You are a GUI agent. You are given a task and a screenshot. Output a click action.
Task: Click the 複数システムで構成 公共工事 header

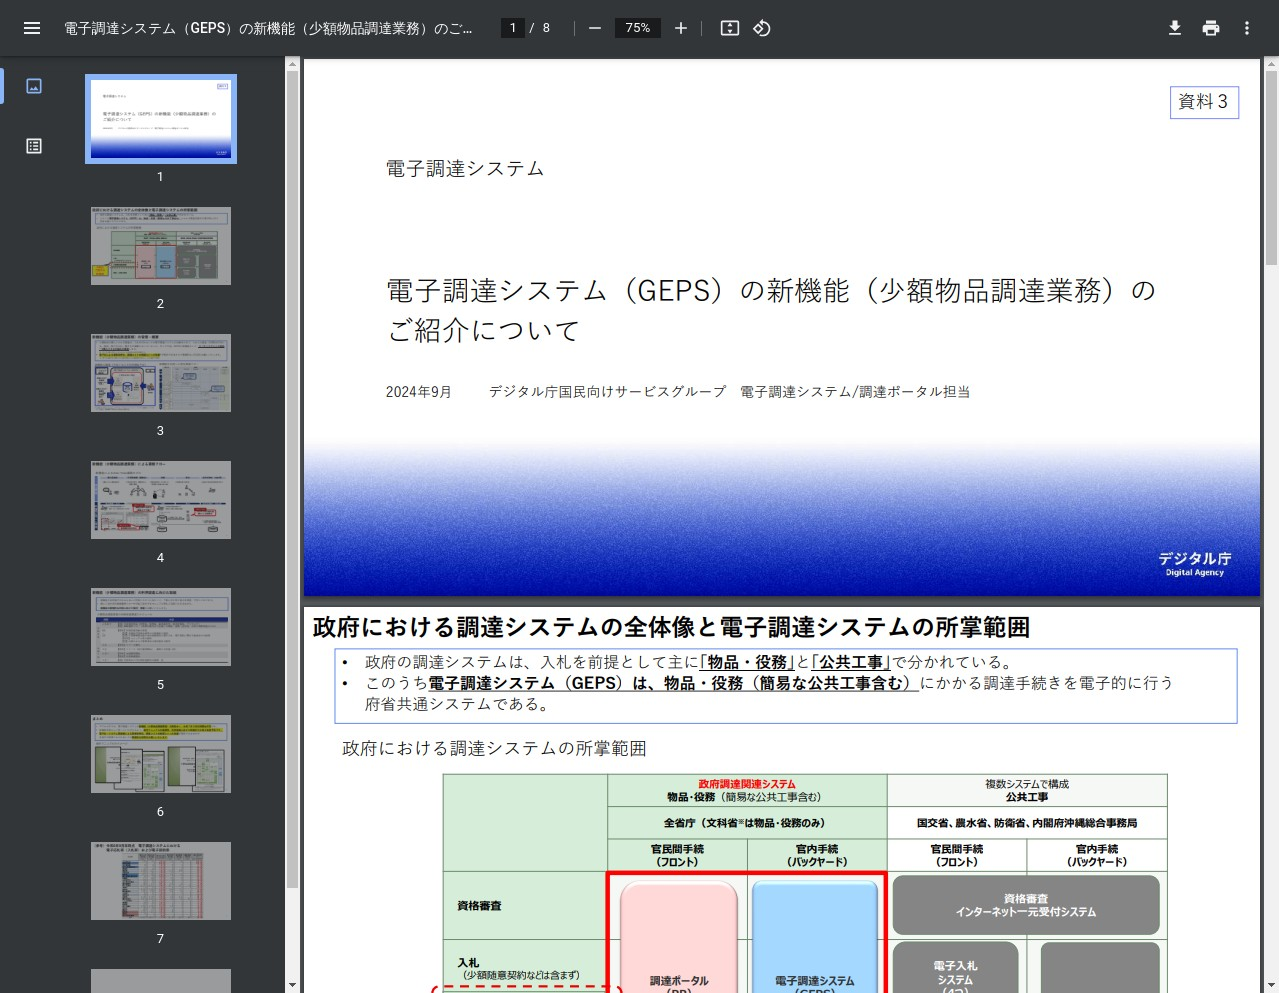1027,790
